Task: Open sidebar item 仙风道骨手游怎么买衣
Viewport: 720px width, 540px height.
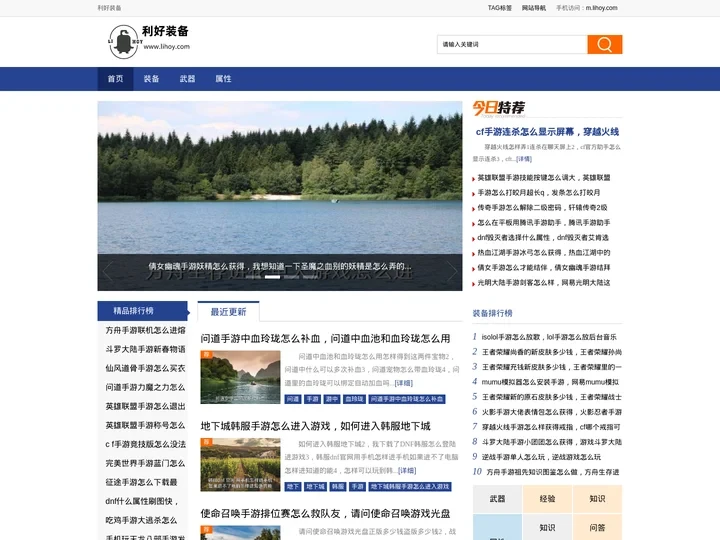Action: [145, 368]
